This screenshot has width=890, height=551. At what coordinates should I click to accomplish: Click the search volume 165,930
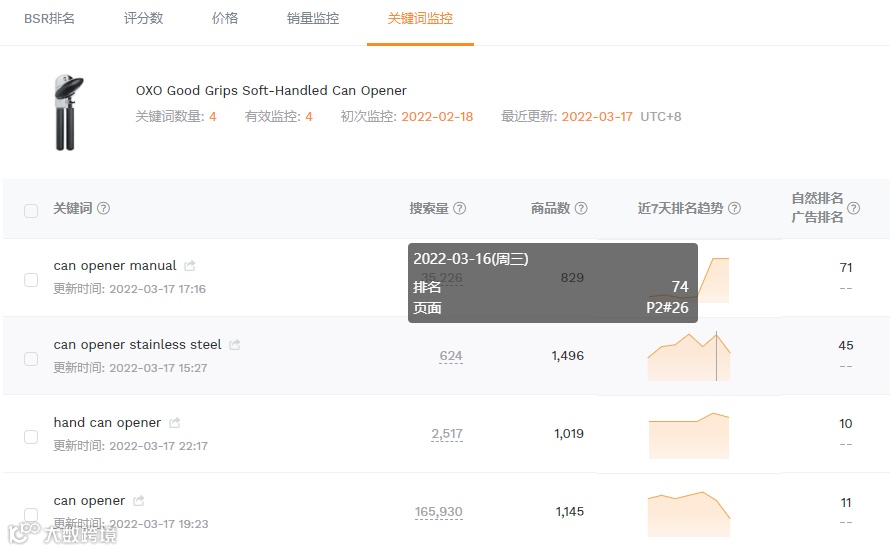click(438, 512)
